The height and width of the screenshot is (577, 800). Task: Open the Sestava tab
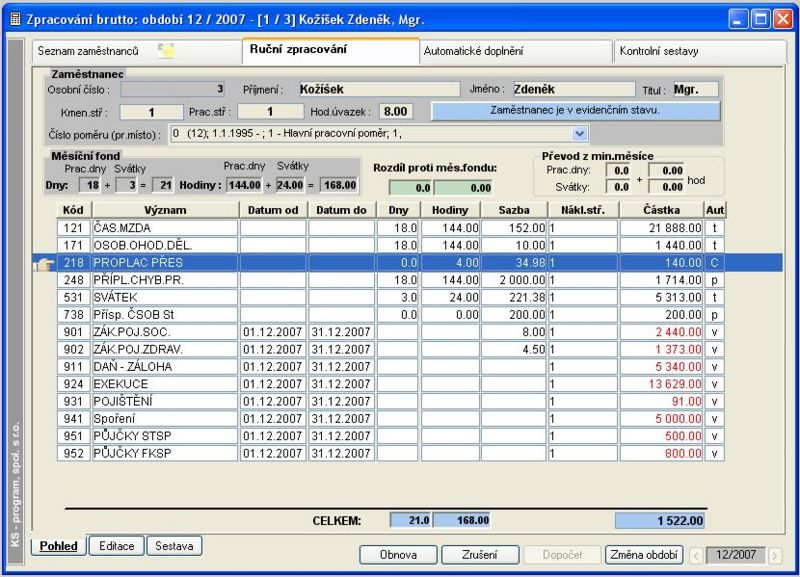point(174,546)
